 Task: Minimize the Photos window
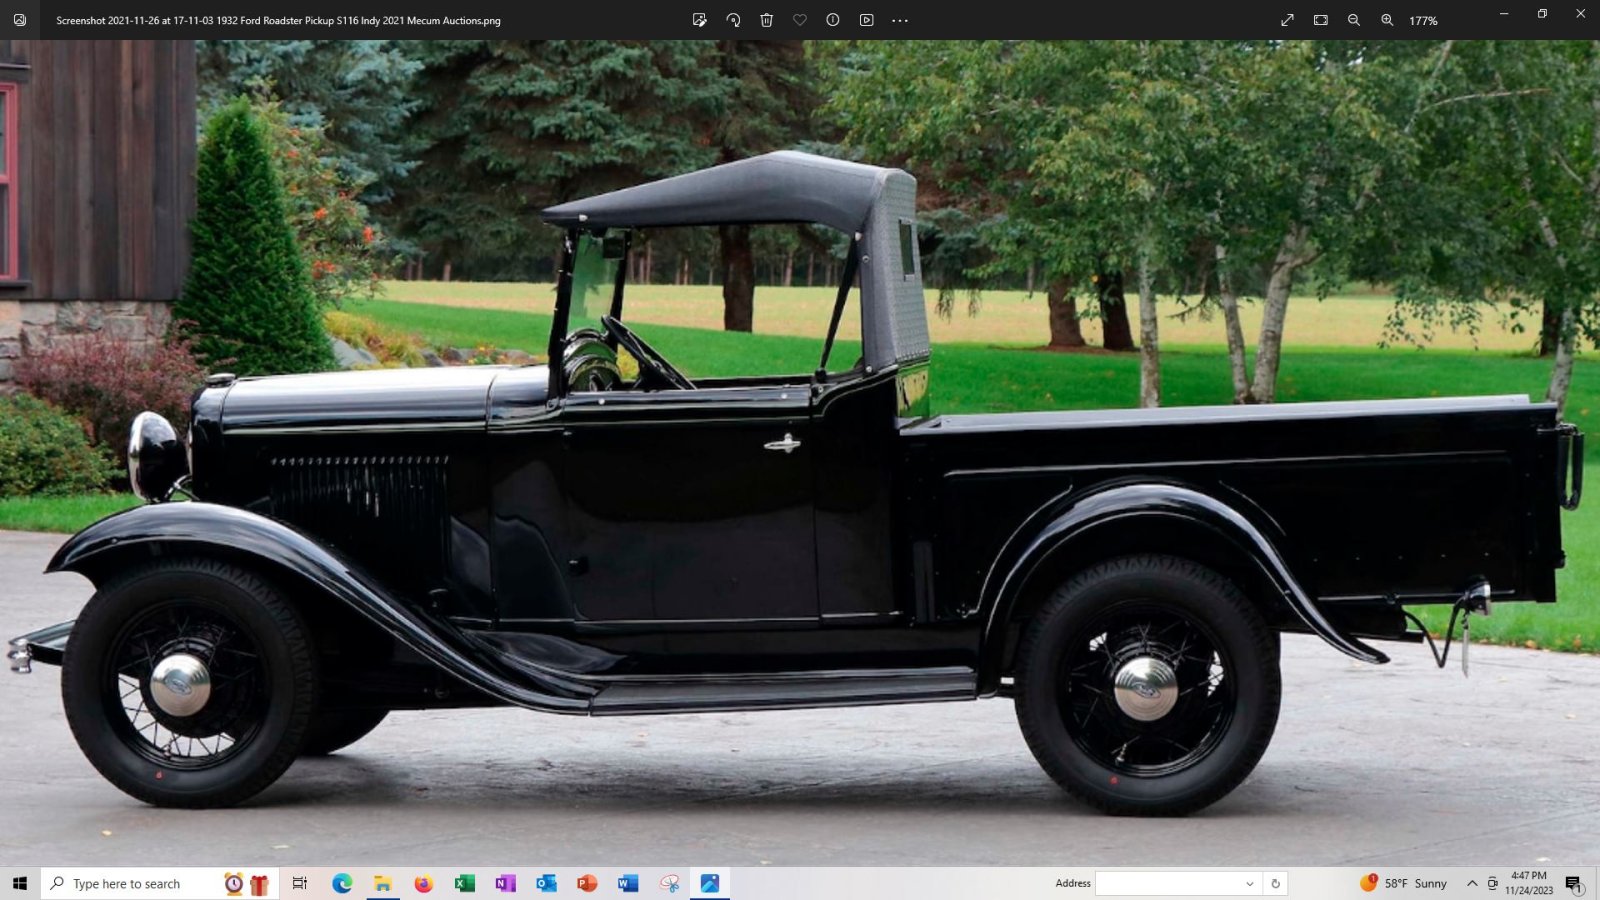tap(1504, 14)
